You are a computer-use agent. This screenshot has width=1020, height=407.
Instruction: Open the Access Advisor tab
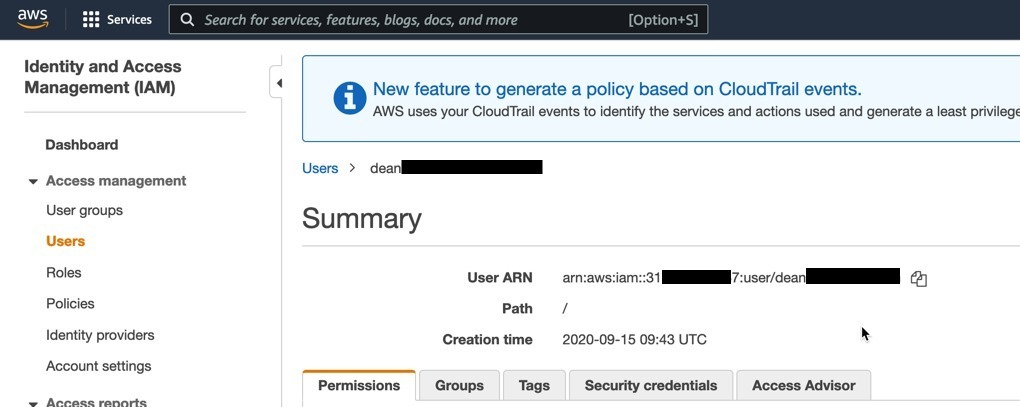[804, 386]
